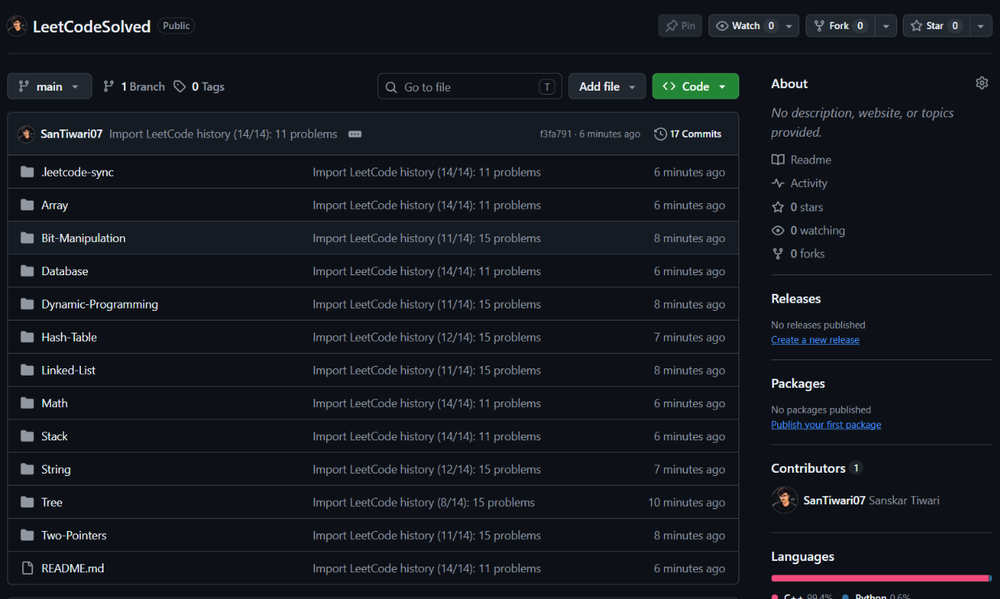Open the Dynamic-Programming folder name
1000x599 pixels.
(x=99, y=304)
